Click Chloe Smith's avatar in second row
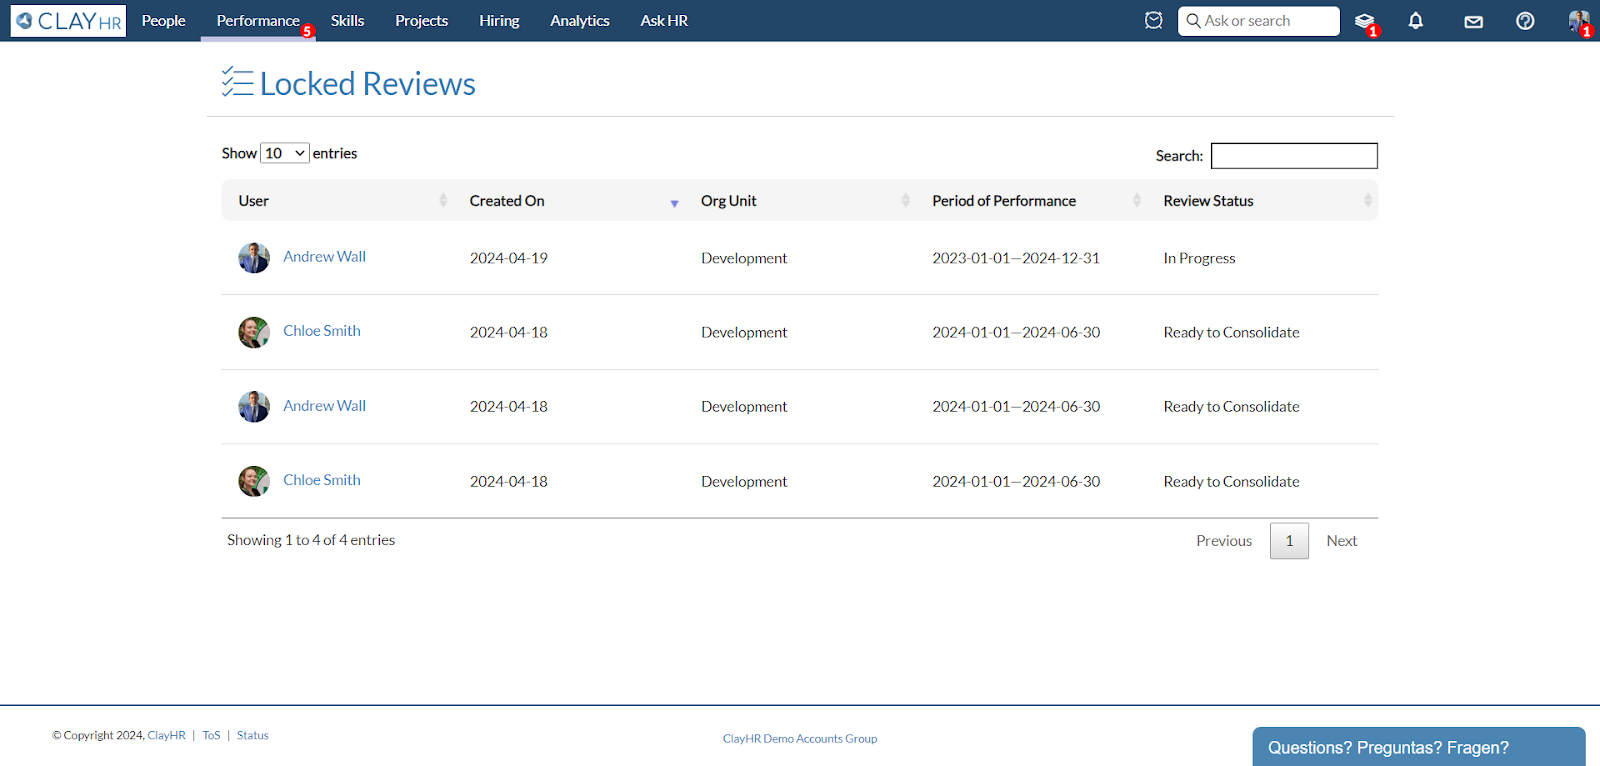 coord(254,332)
